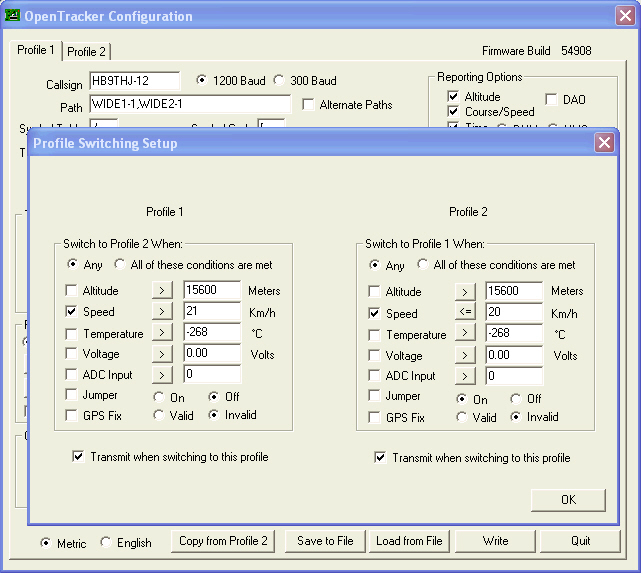Toggle Profile 2 Altitude comparison operator button
641x573 pixels.
(x=465, y=292)
